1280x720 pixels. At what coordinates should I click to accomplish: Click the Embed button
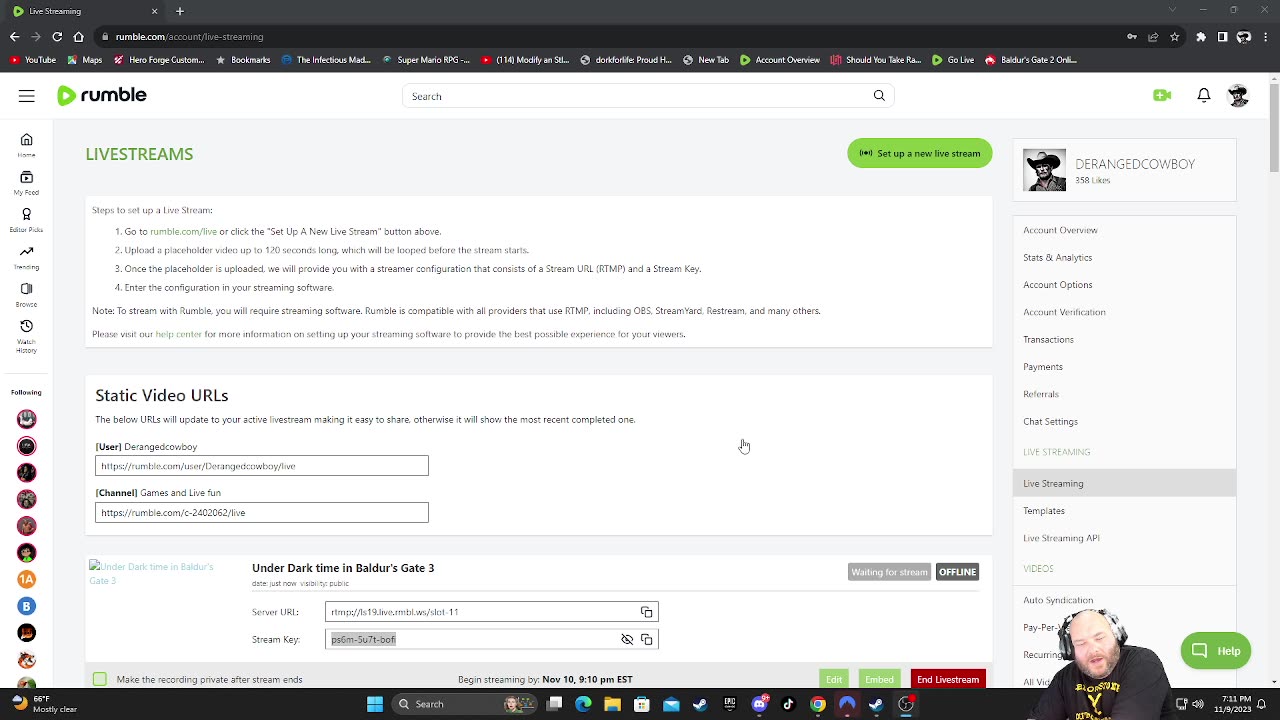click(880, 680)
